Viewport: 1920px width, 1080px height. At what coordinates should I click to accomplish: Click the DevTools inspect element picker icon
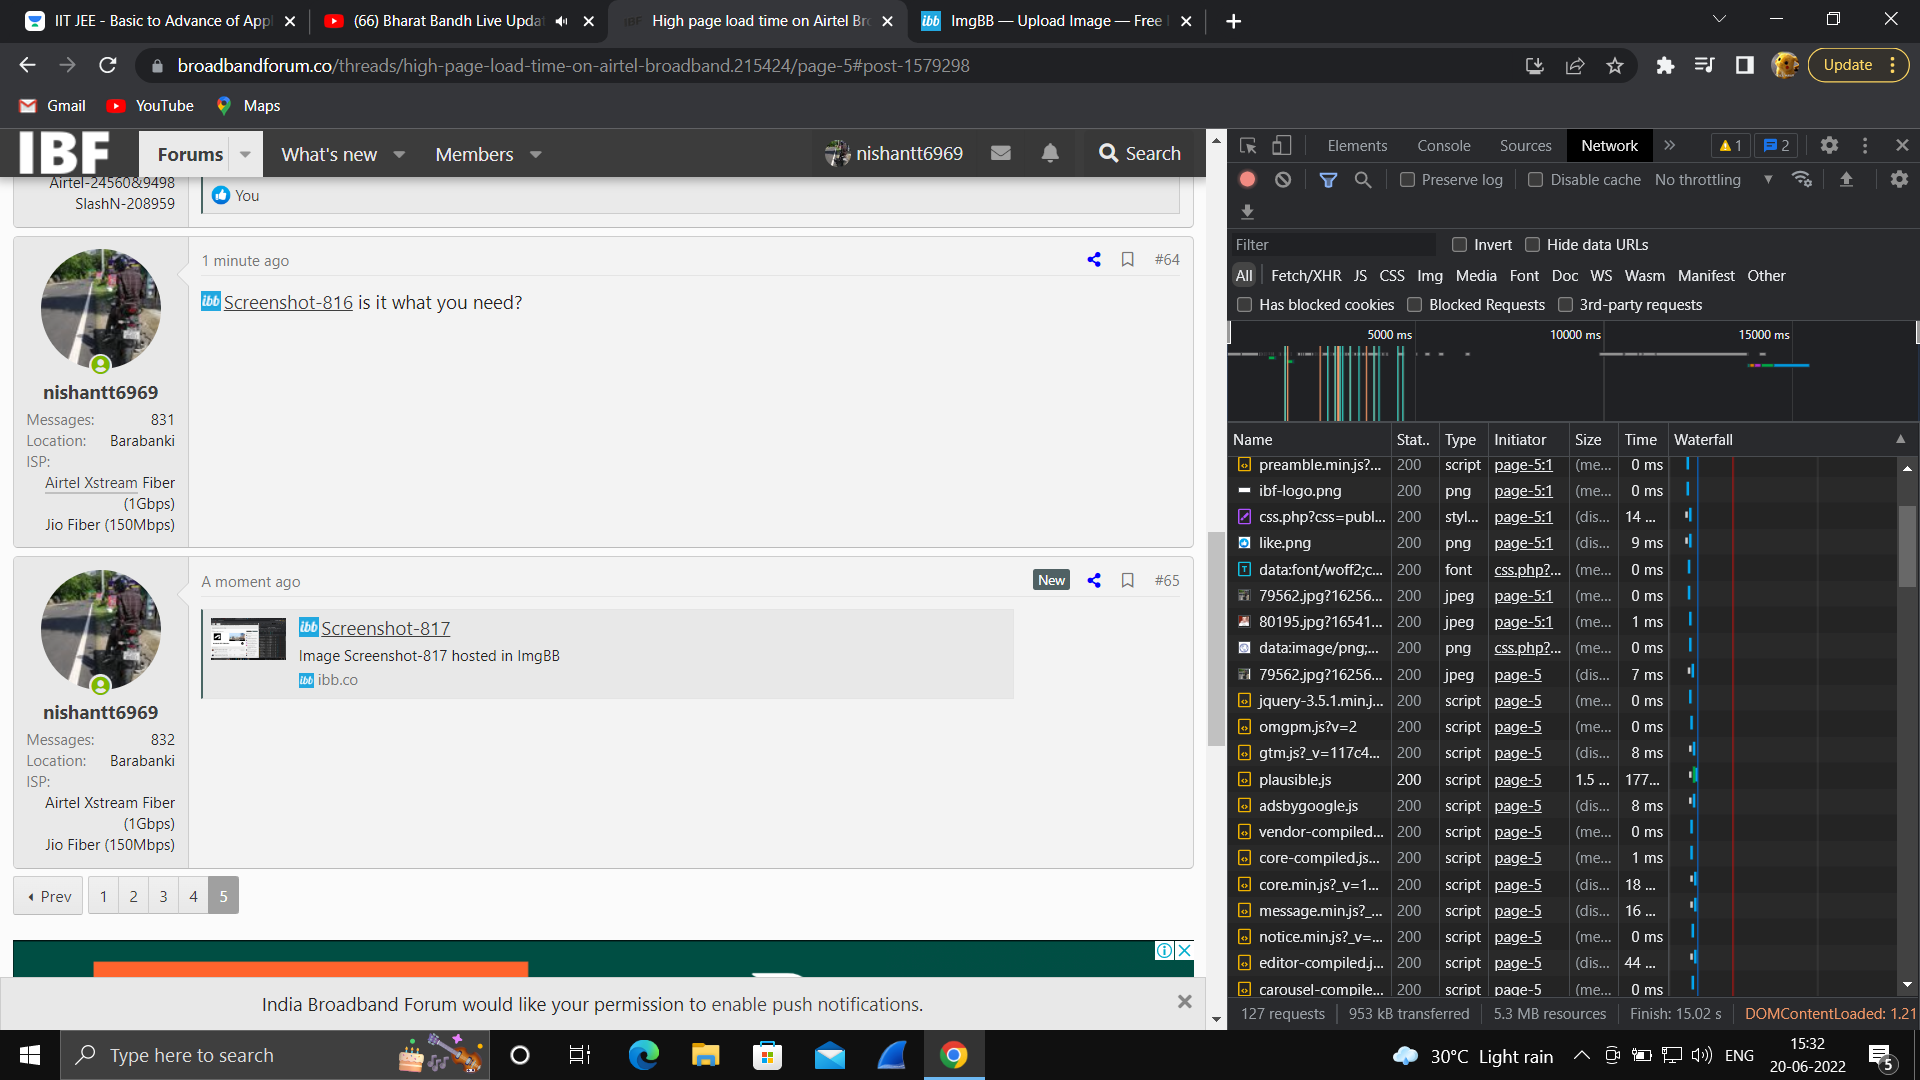point(1248,146)
